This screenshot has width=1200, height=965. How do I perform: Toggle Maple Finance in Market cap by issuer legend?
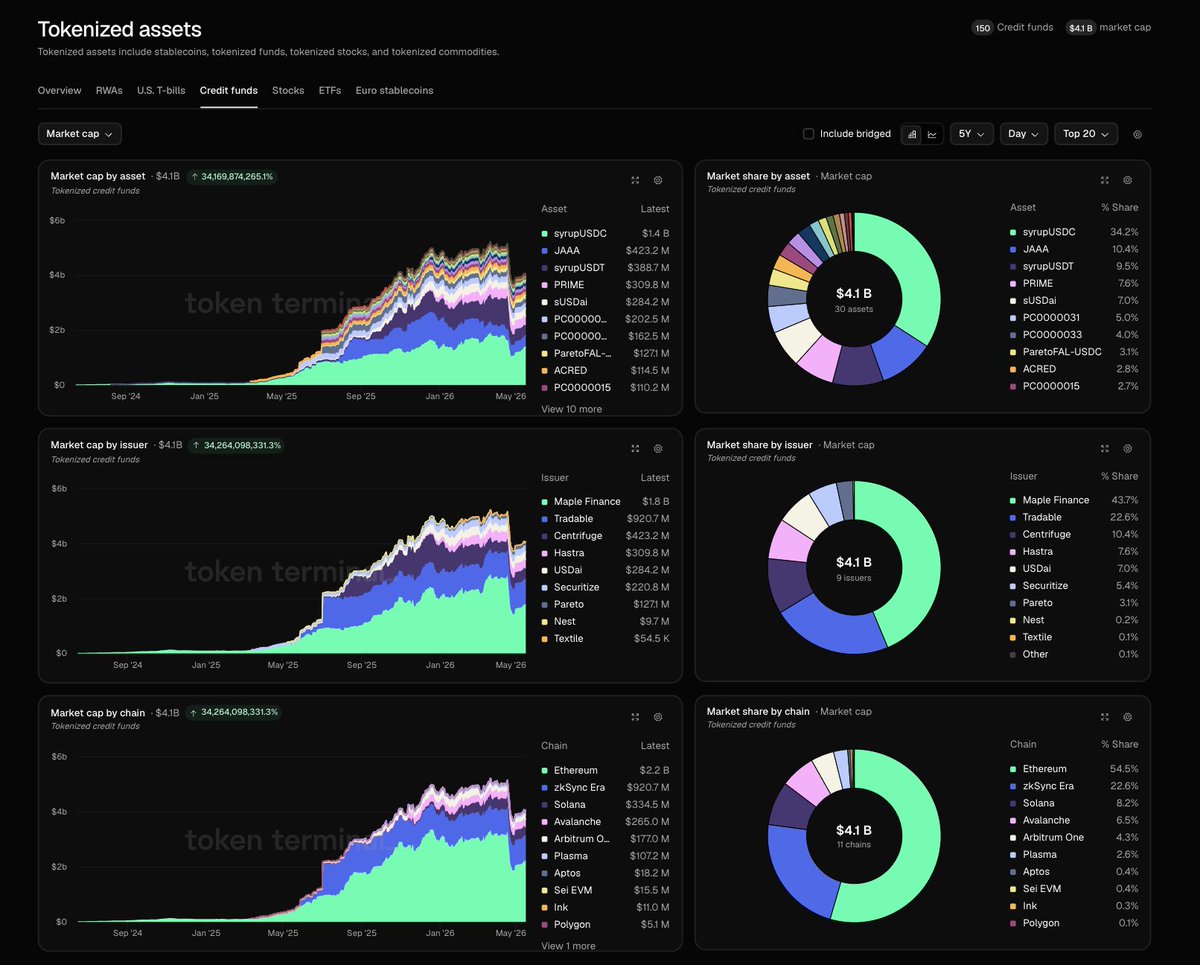pos(605,502)
